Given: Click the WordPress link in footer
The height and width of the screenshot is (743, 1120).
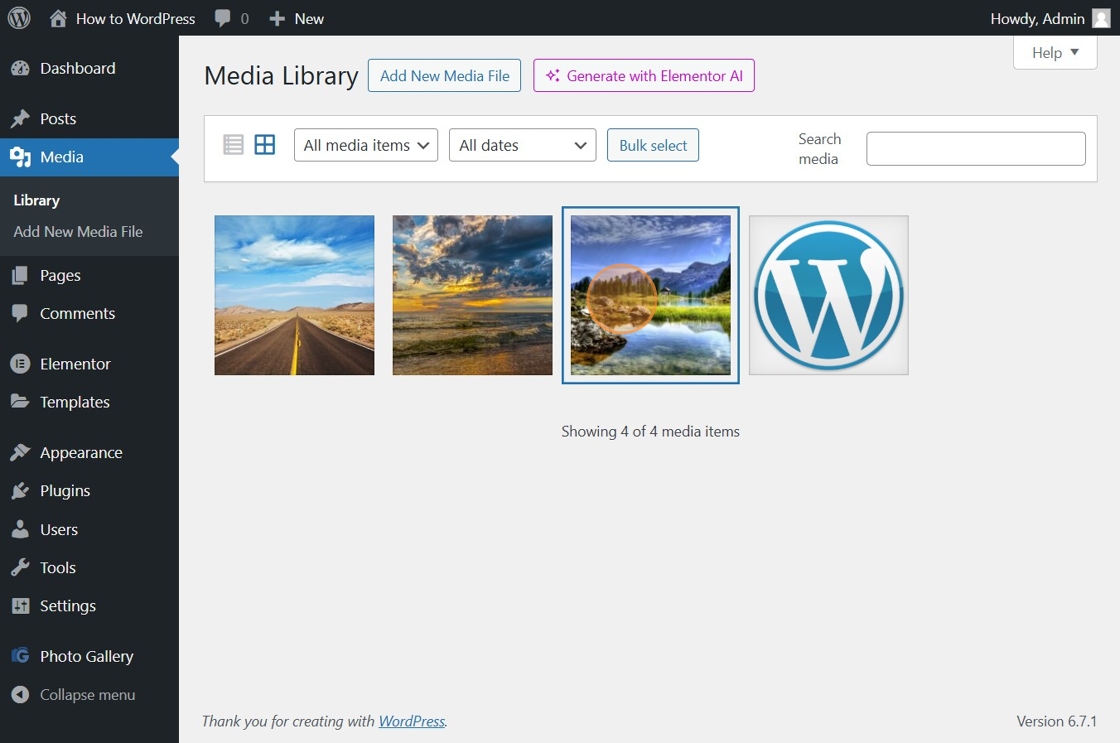Looking at the screenshot, I should 411,722.
